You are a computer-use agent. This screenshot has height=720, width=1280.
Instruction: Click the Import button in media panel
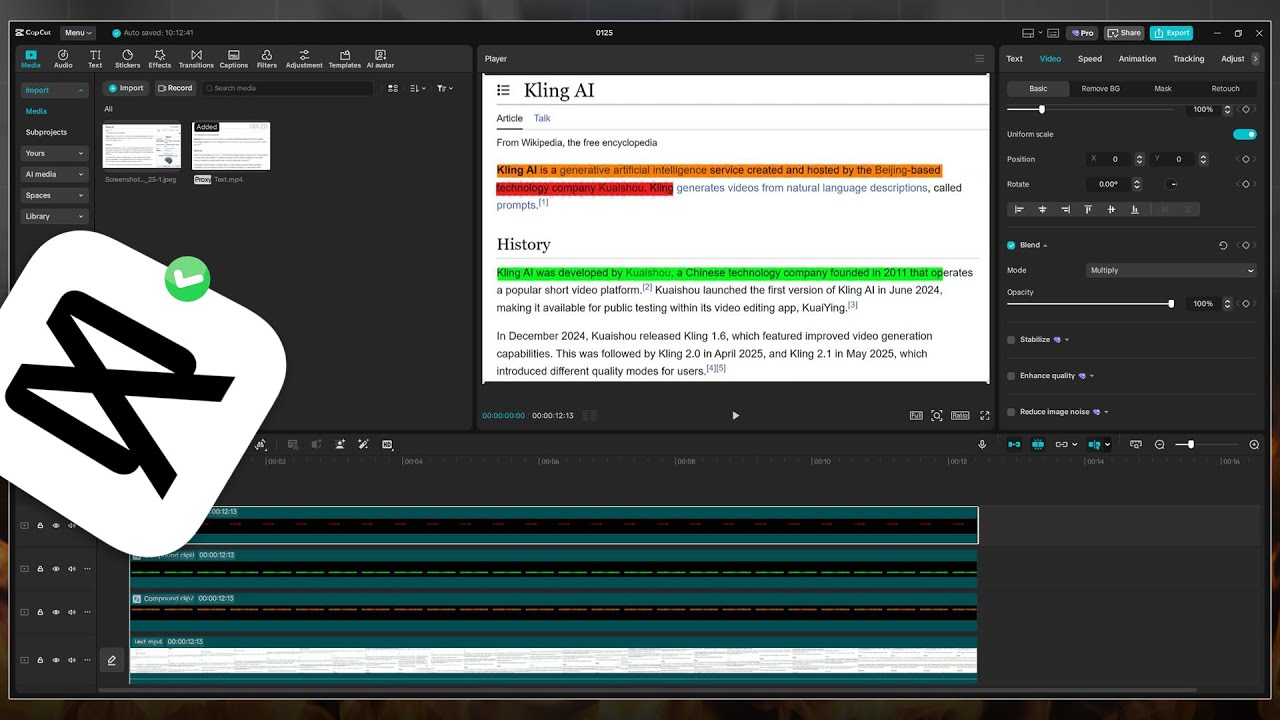coord(127,88)
